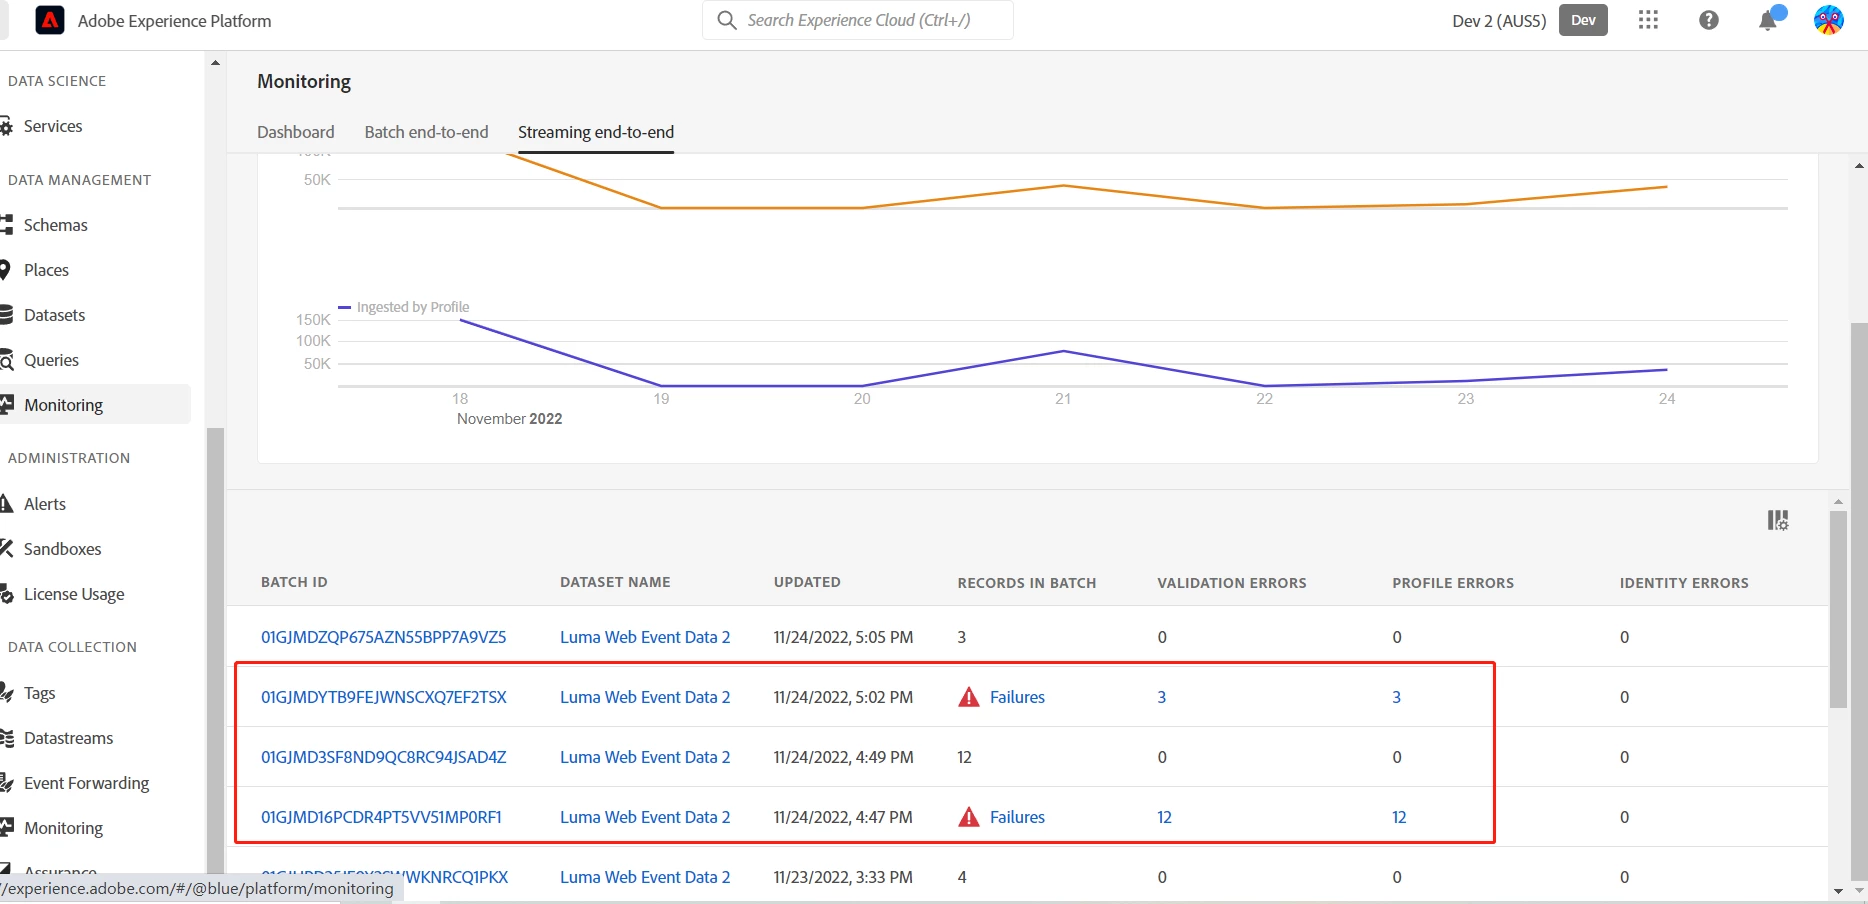
Task: Click the Queries icon in sidebar
Action: 6,360
